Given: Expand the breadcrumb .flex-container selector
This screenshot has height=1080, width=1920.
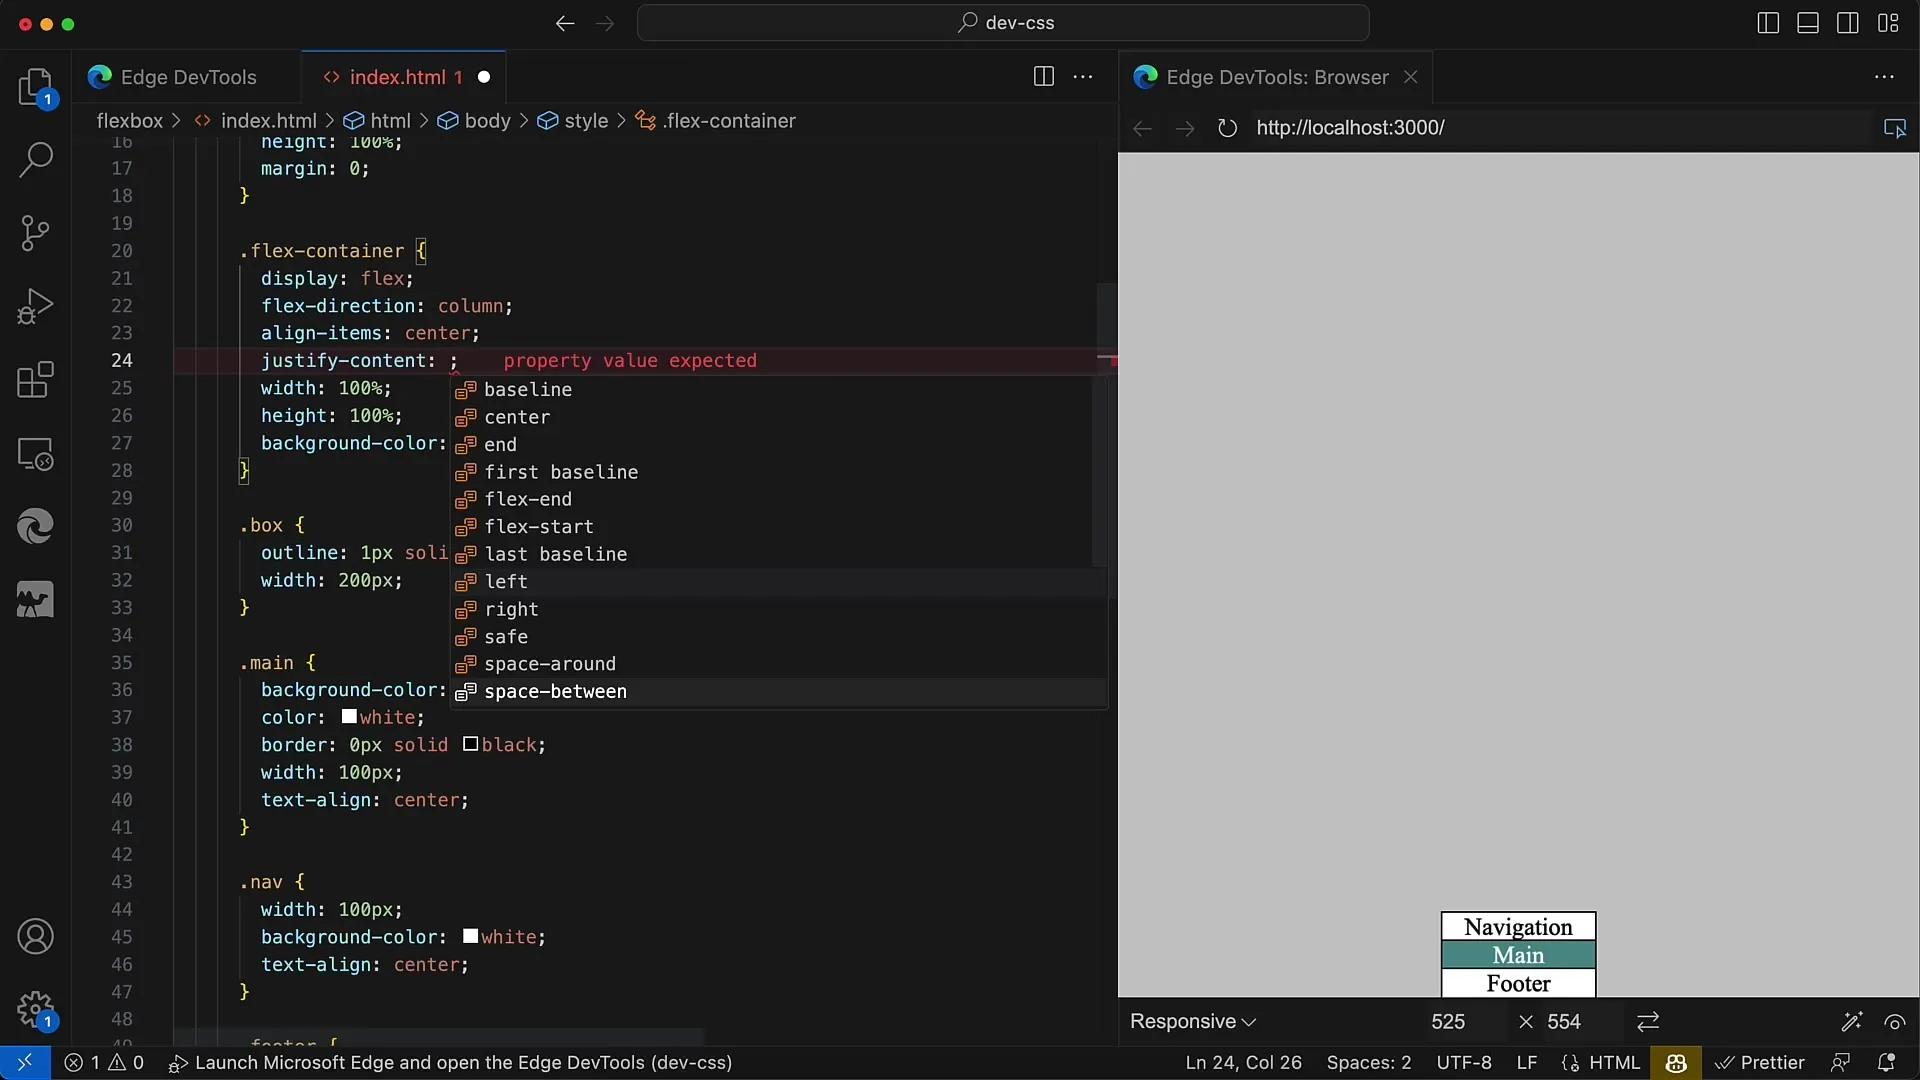Looking at the screenshot, I should [x=732, y=120].
